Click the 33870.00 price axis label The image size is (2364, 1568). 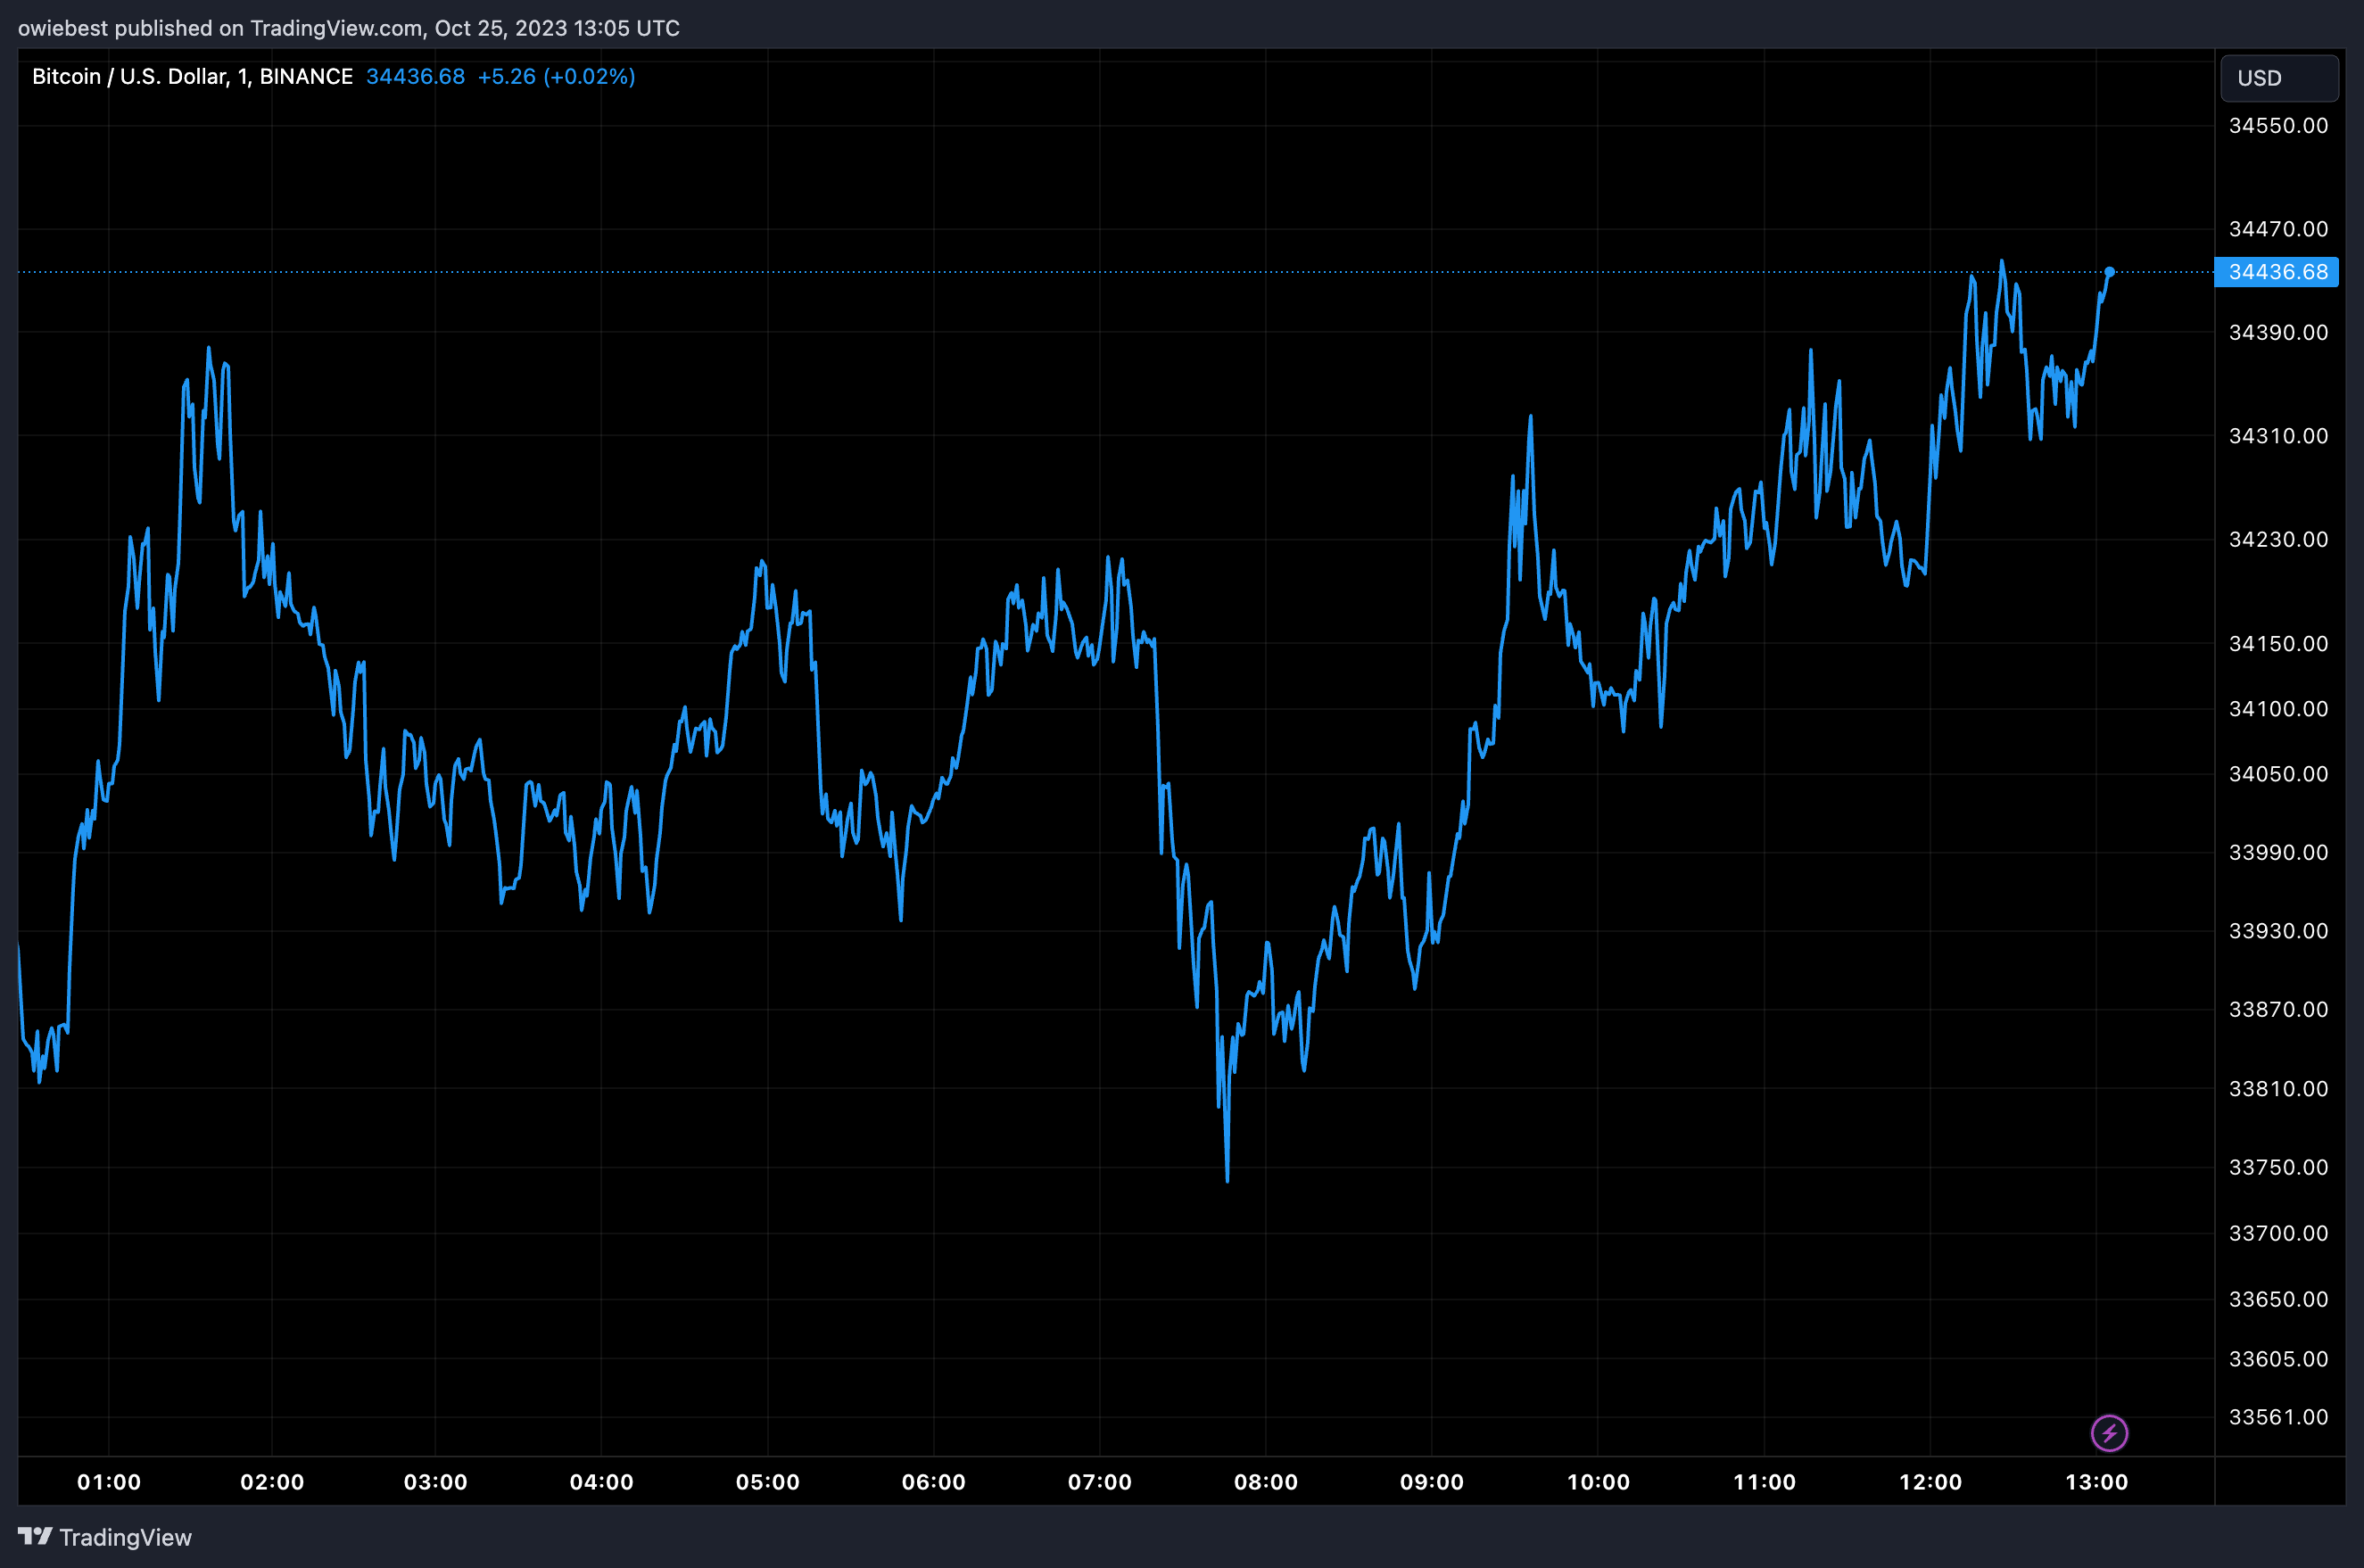[2278, 1009]
